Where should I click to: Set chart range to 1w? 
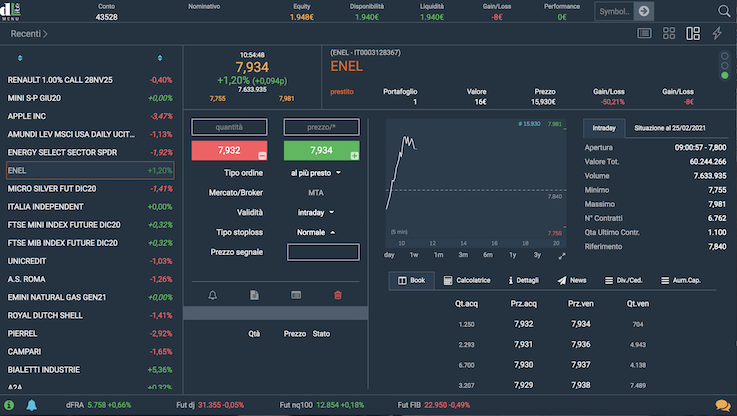(x=414, y=255)
